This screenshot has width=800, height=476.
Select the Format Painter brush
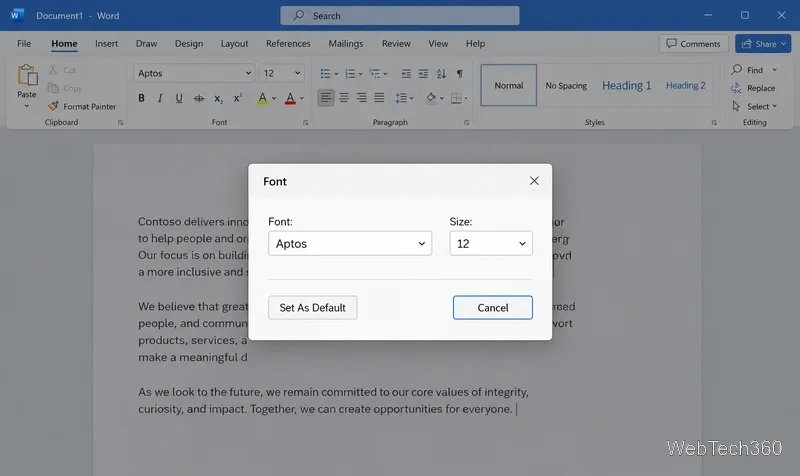click(53, 106)
